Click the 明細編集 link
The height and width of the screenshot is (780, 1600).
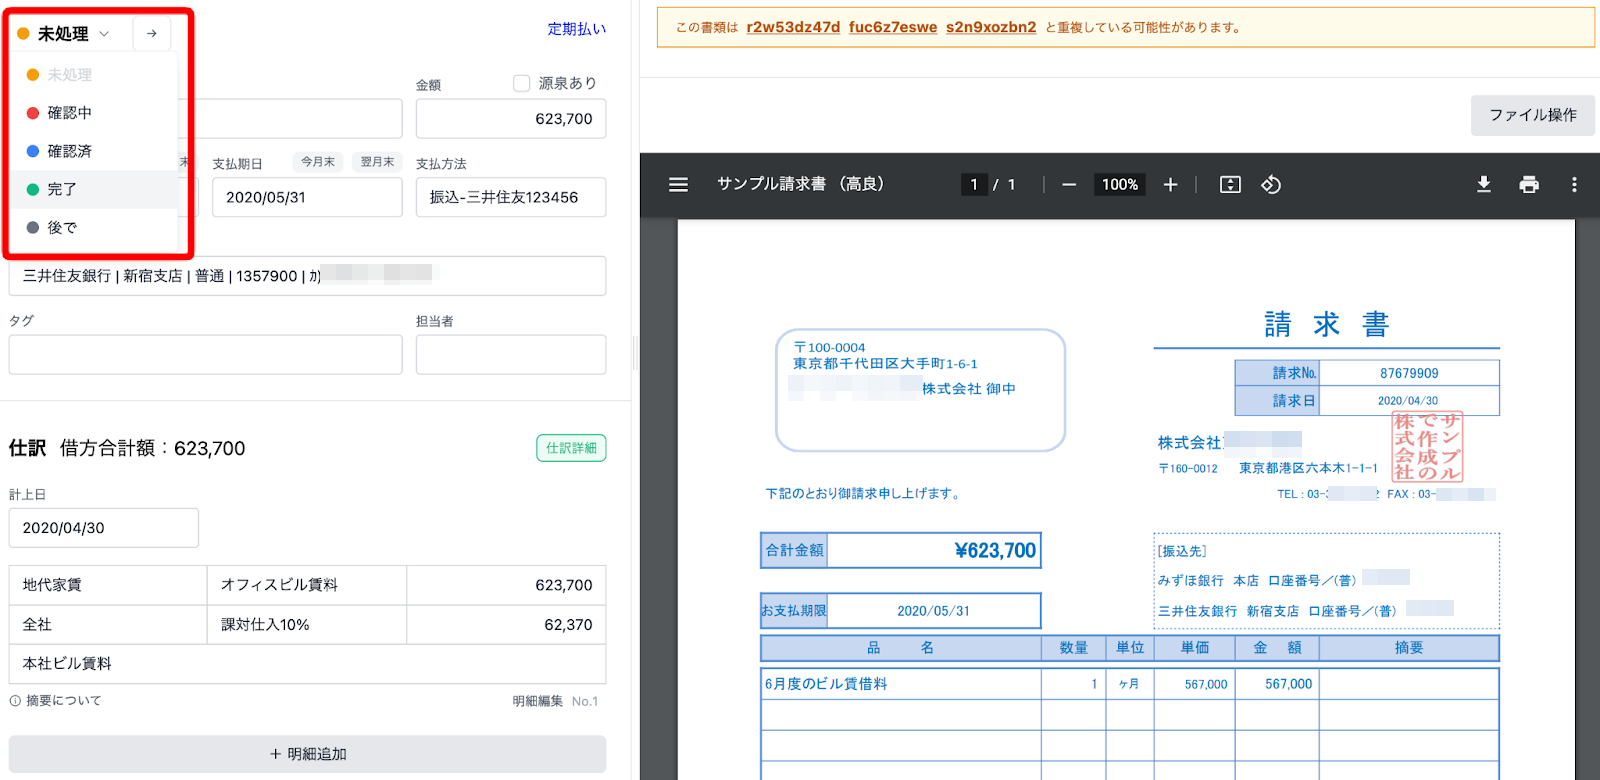click(538, 701)
